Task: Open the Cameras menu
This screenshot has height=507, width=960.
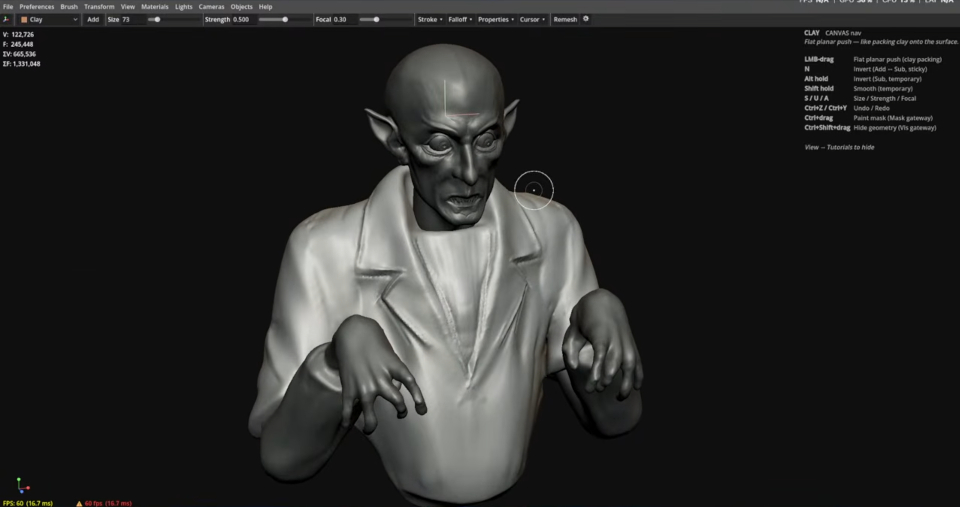Action: click(211, 7)
